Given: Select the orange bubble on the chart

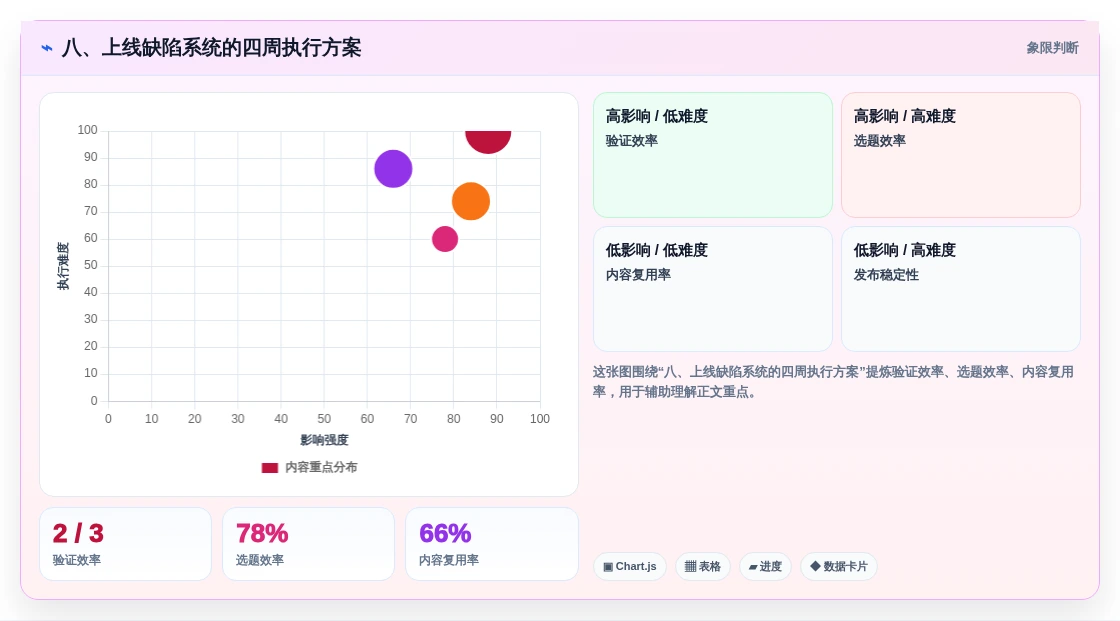Looking at the screenshot, I should 471,202.
